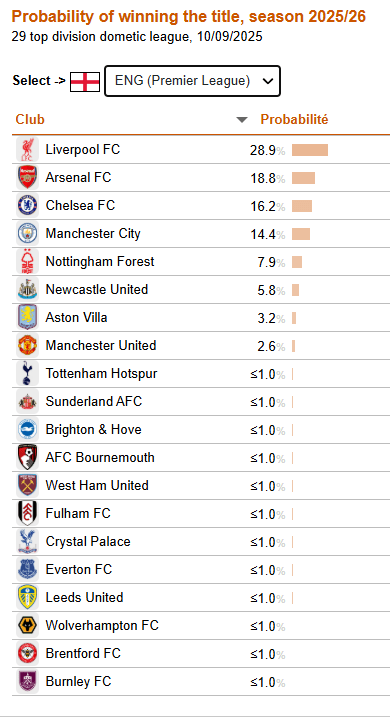The height and width of the screenshot is (719, 390).
Task: Click Arsenal FC's 18.8% probability bar
Action: click(x=303, y=178)
